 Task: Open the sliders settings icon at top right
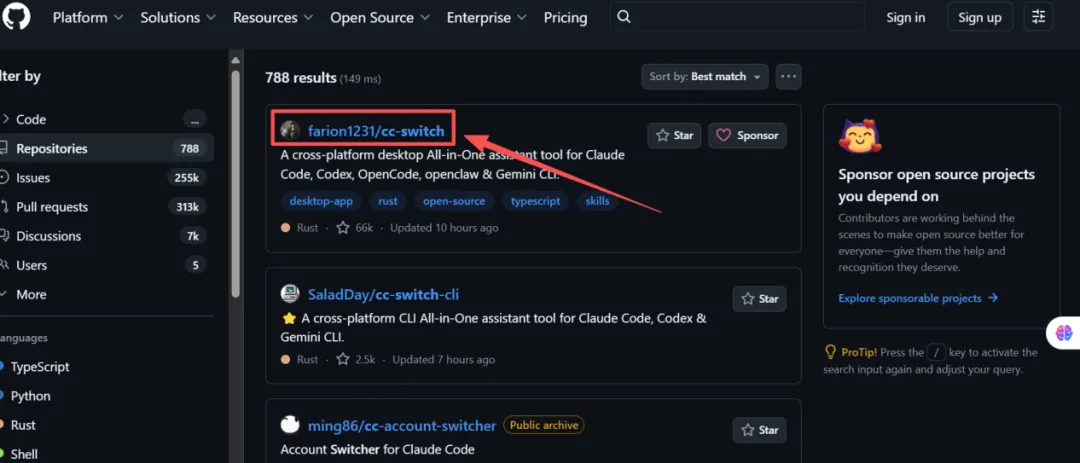pyautogui.click(x=1039, y=17)
